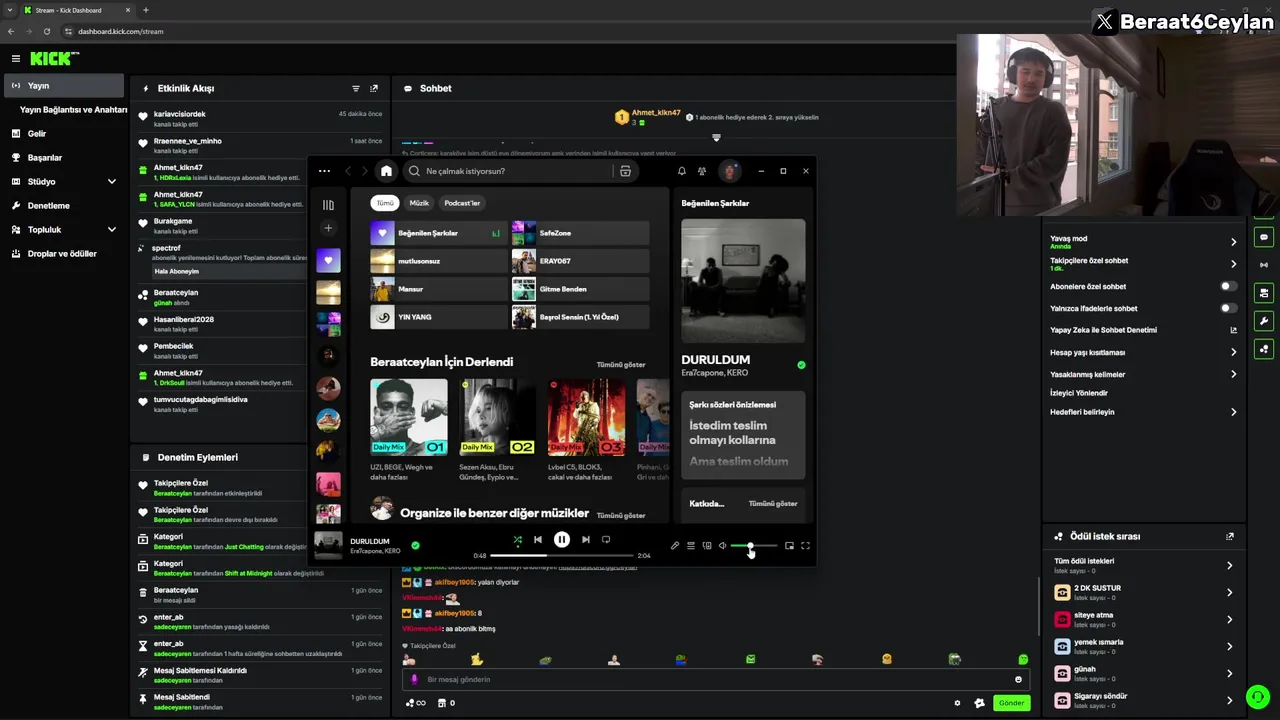Pause the DURULDUM song playback

562,540
